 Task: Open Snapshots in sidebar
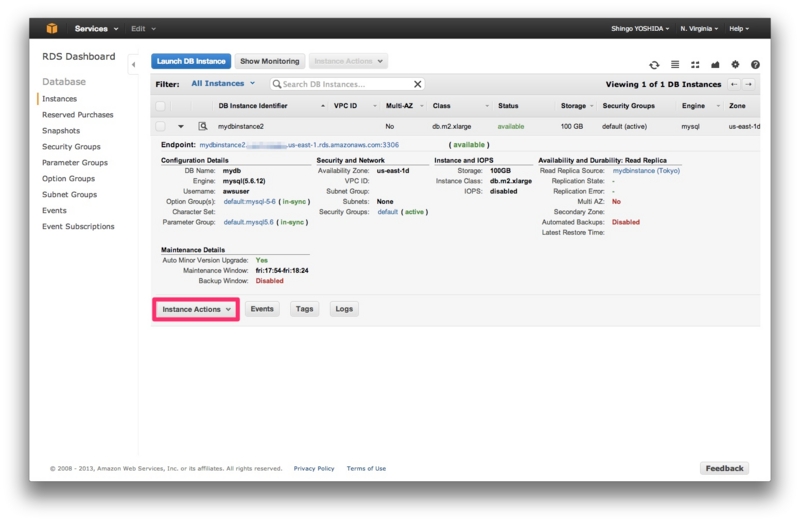tap(61, 131)
